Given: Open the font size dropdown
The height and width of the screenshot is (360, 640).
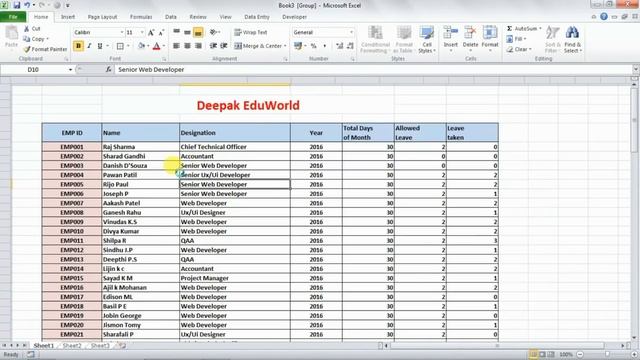Looking at the screenshot, I should point(142,32).
